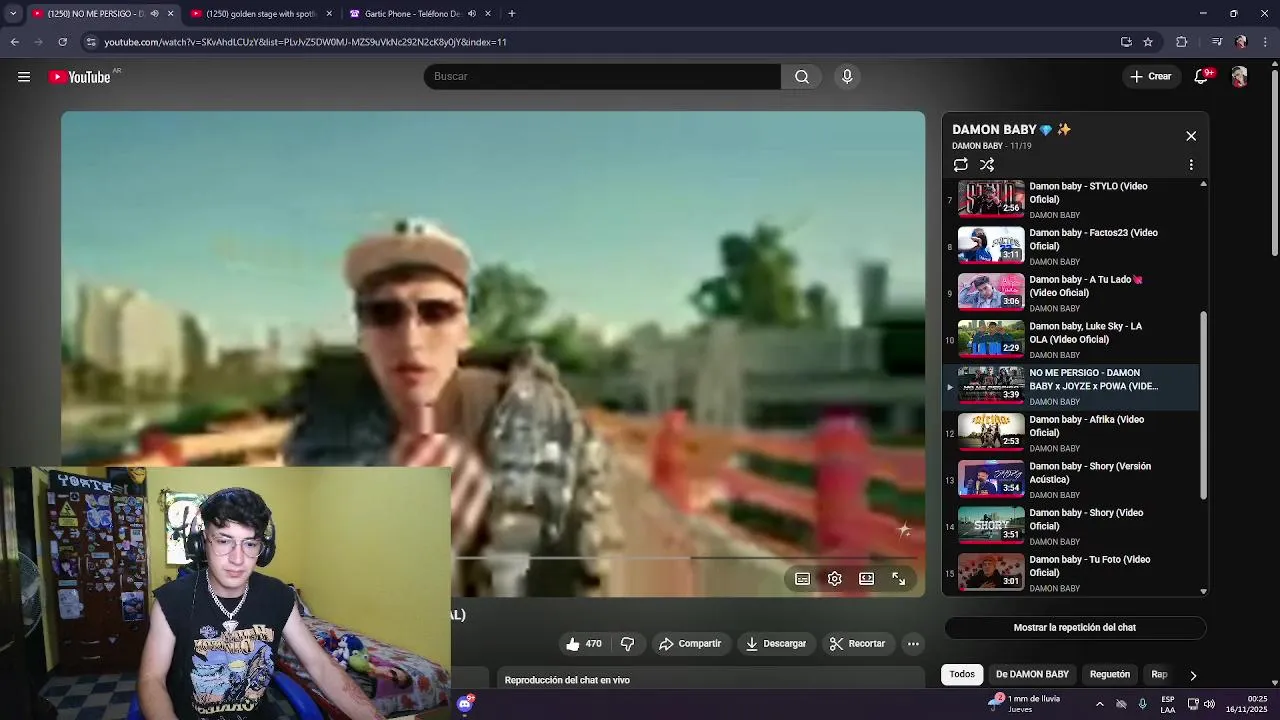Mute the Gartic Phone tab audio
Screen dimensions: 1280x720
471,14
